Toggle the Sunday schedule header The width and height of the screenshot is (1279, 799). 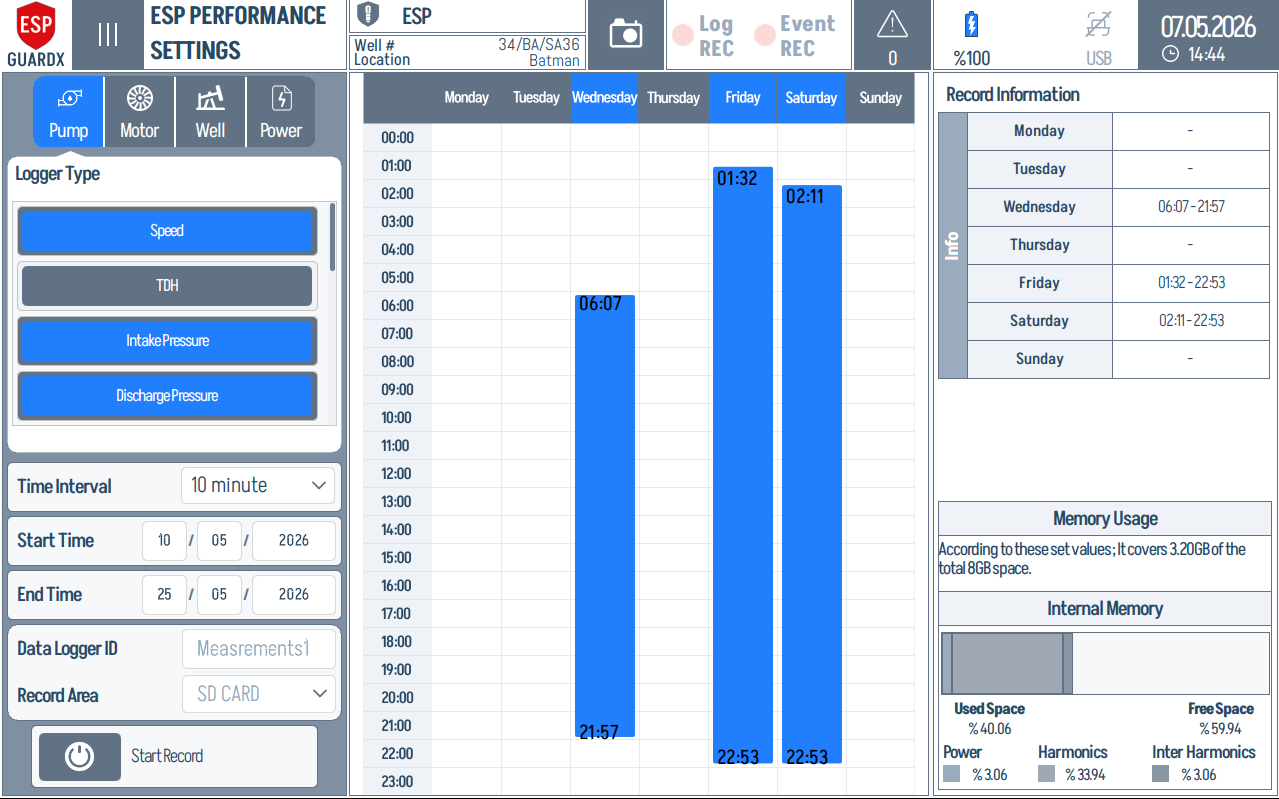tap(880, 98)
